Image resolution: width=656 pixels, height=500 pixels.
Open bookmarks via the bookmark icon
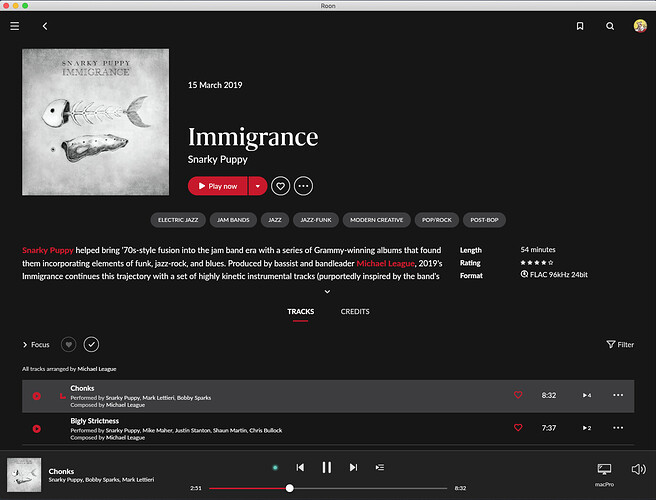[580, 26]
